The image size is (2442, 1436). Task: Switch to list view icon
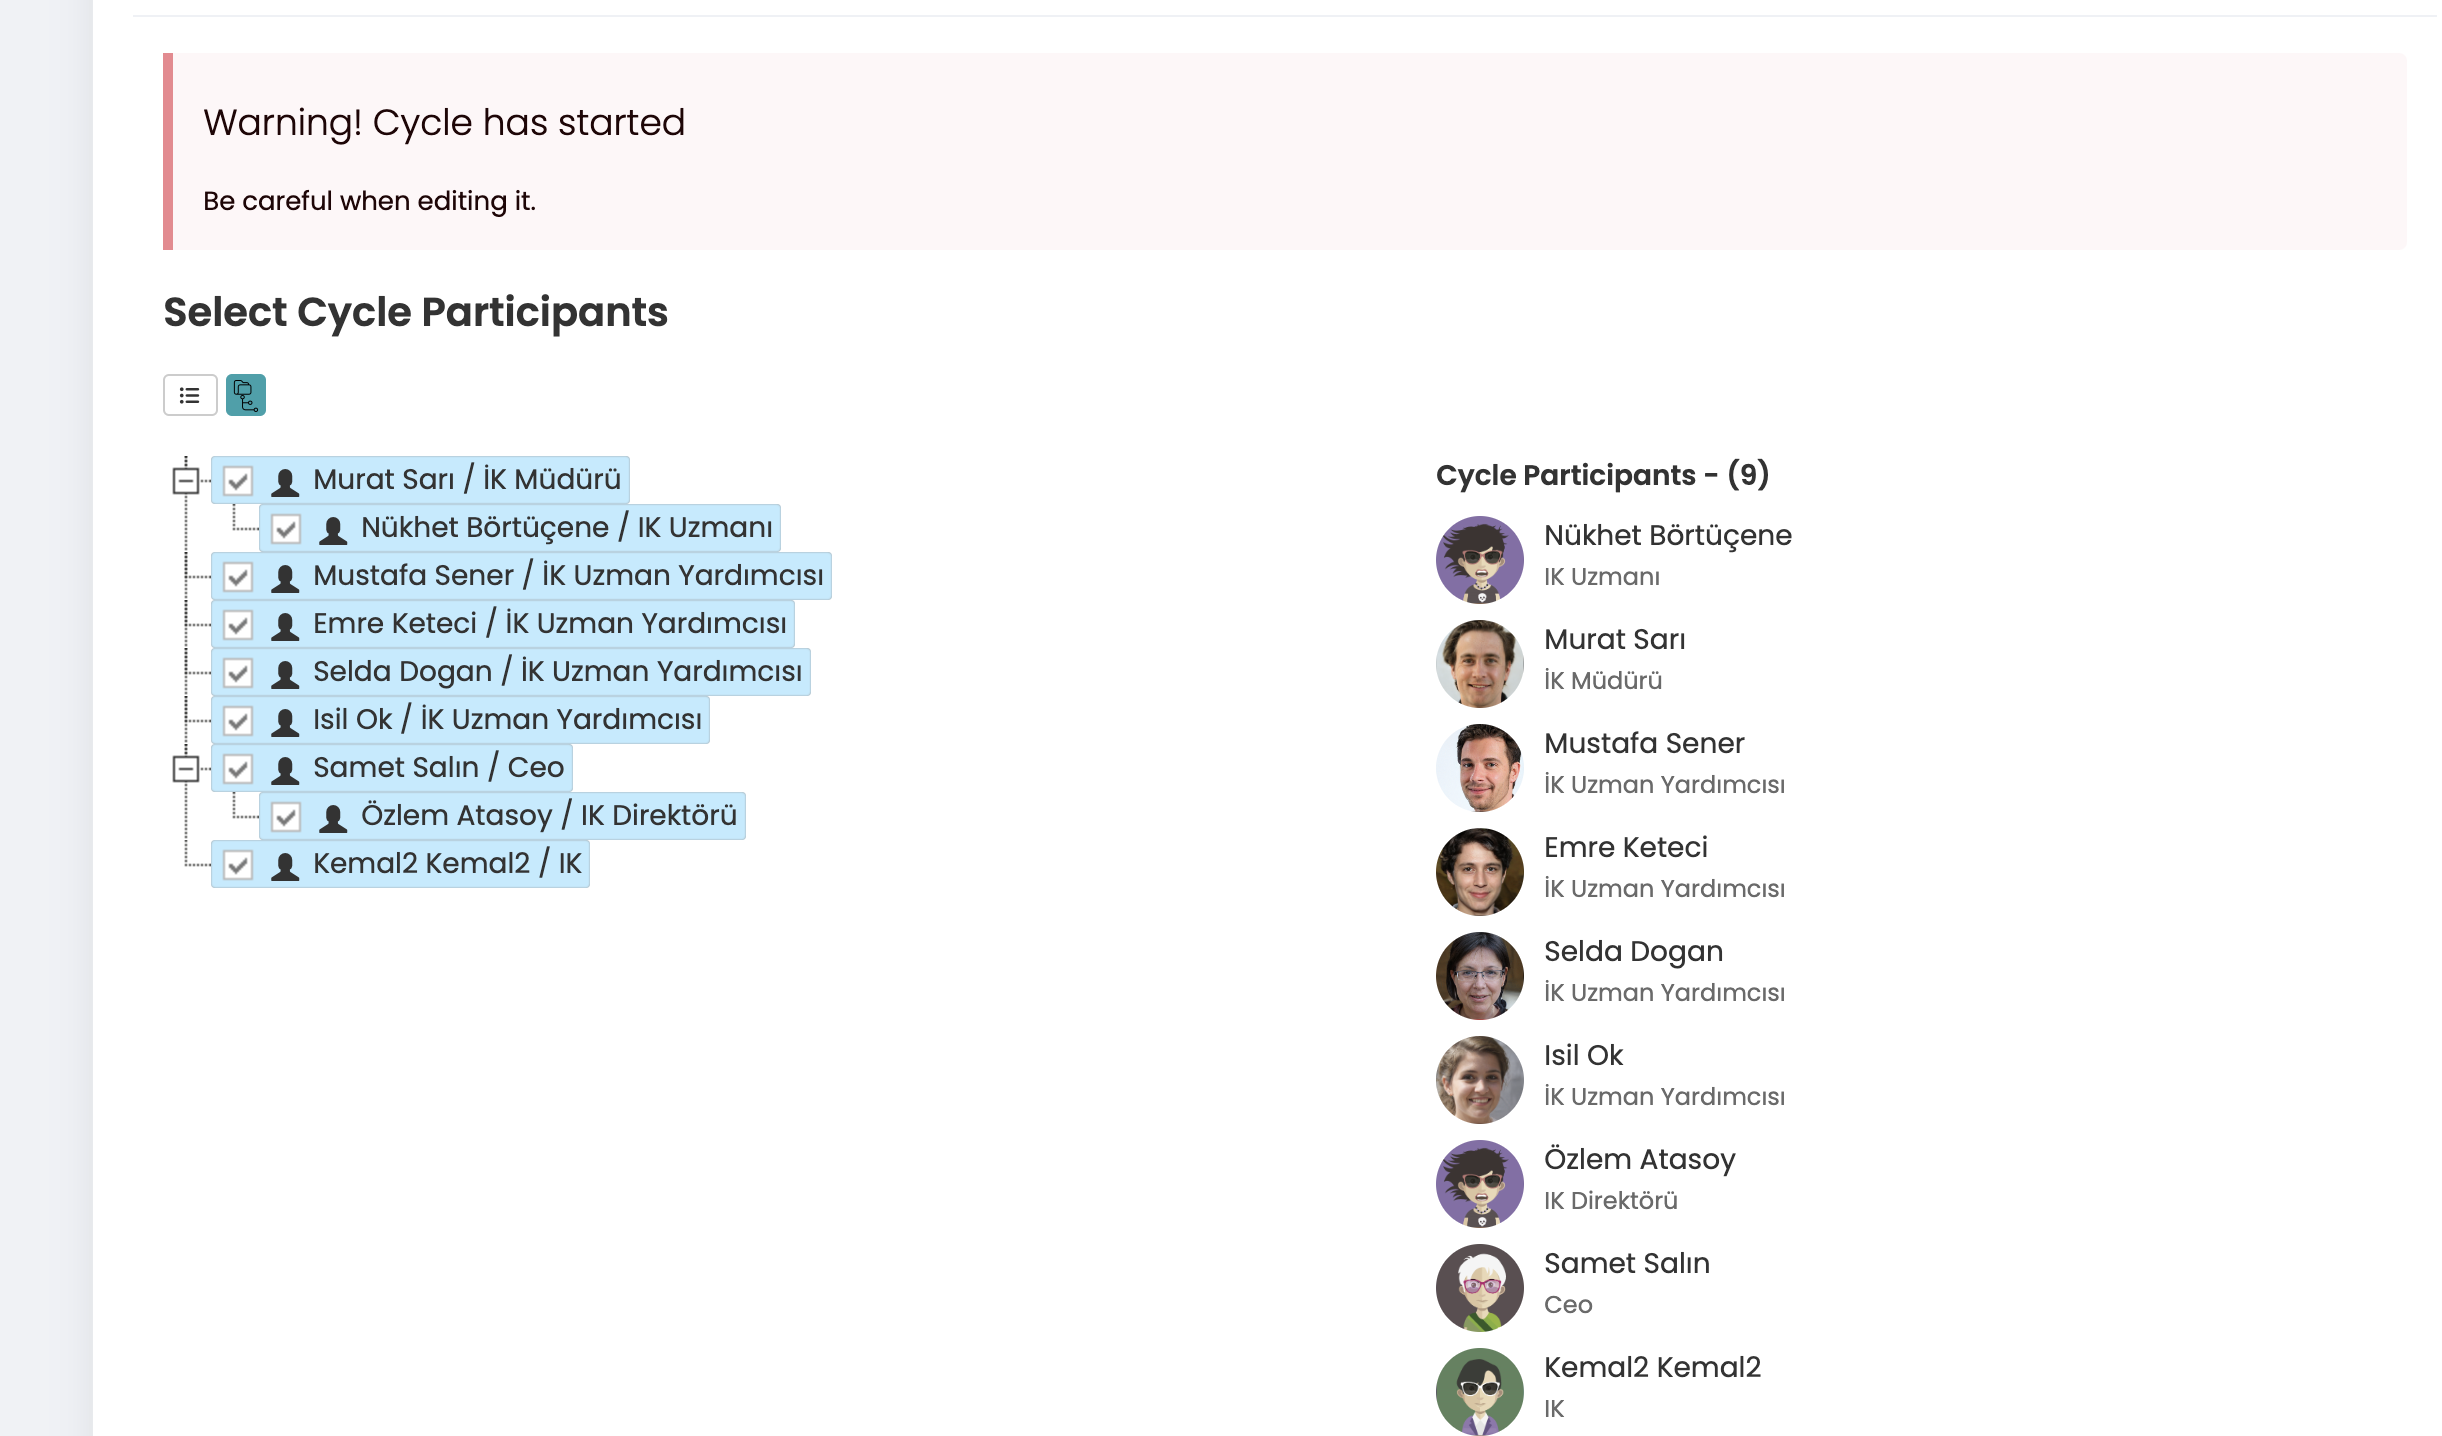point(190,395)
